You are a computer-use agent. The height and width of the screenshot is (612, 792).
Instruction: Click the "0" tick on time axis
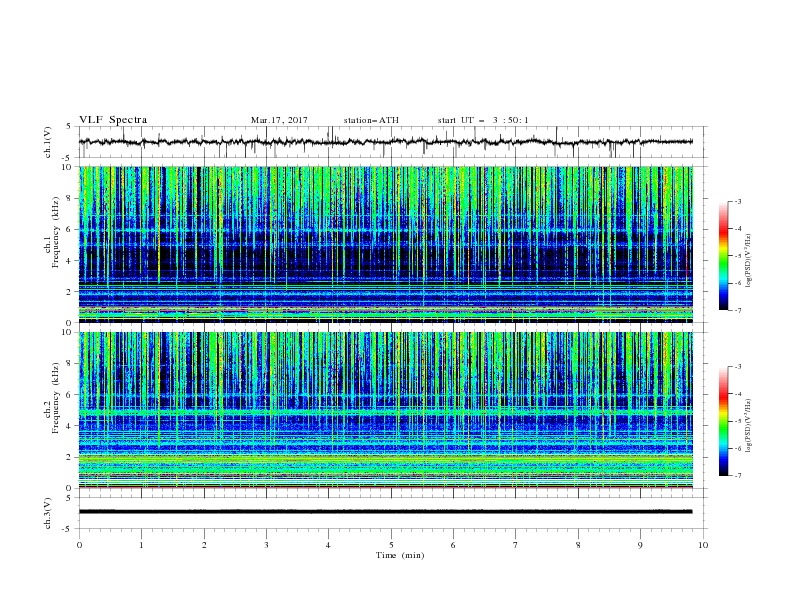79,545
